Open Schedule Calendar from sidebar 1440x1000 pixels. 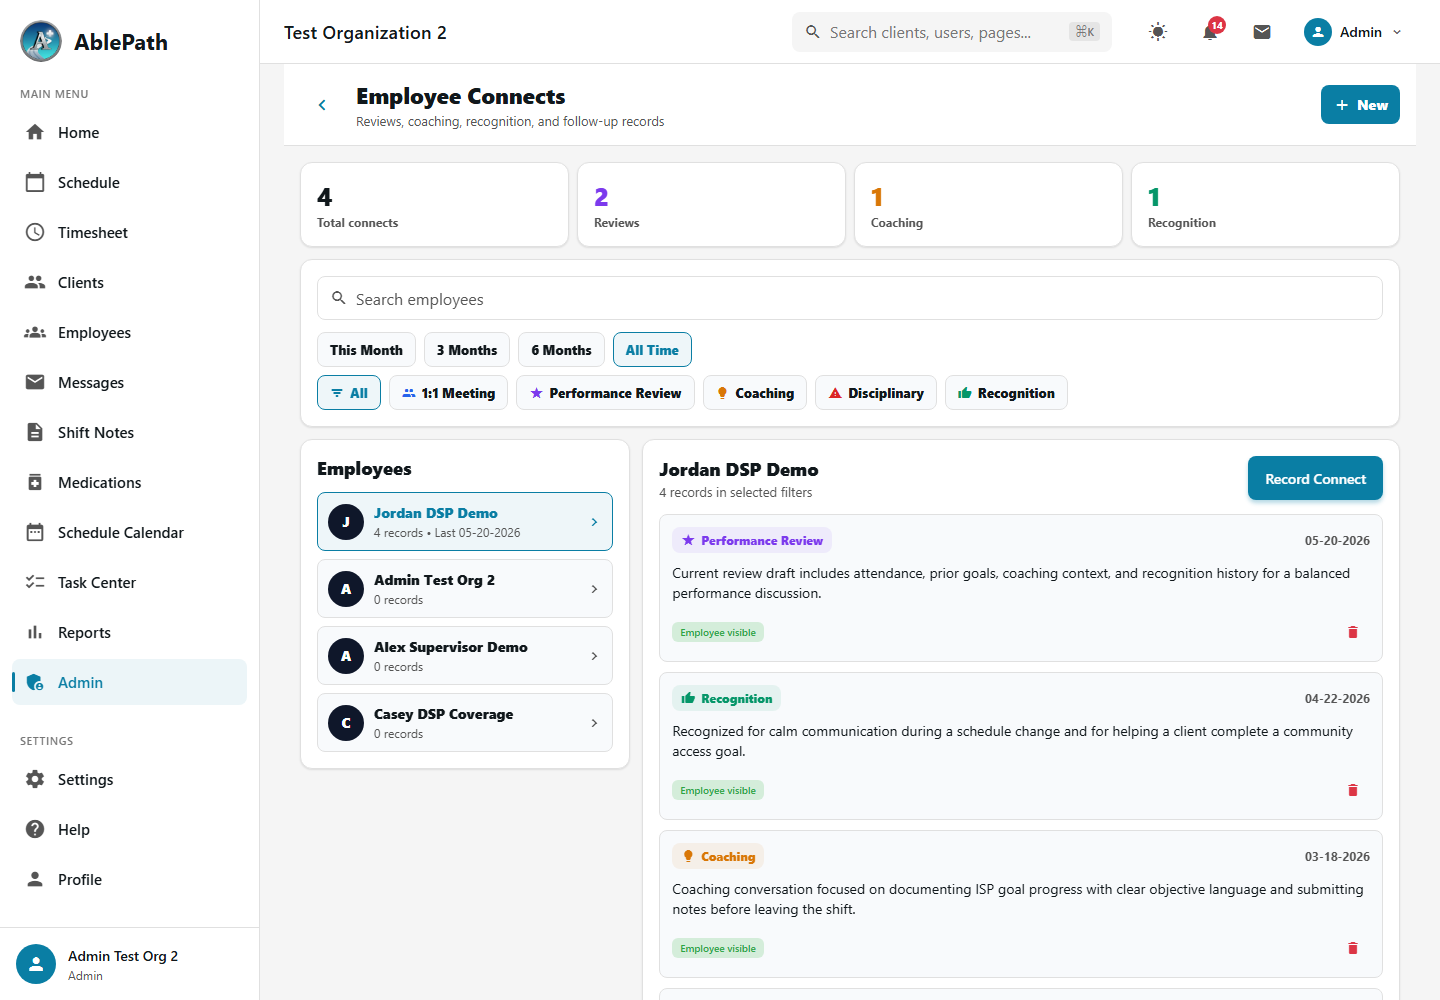pyautogui.click(x=129, y=532)
